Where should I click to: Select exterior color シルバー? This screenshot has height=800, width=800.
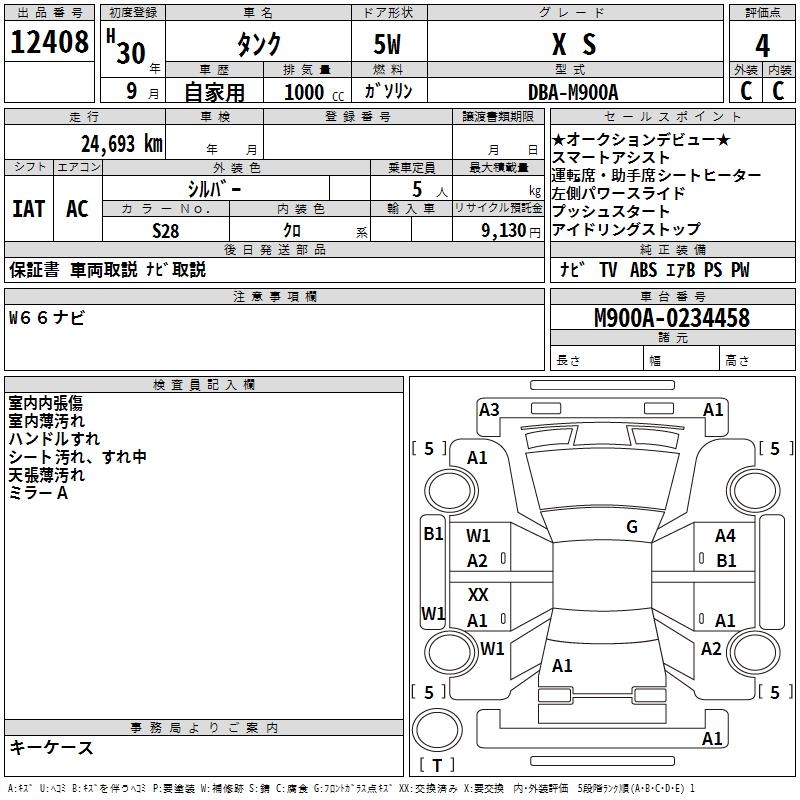215,189
